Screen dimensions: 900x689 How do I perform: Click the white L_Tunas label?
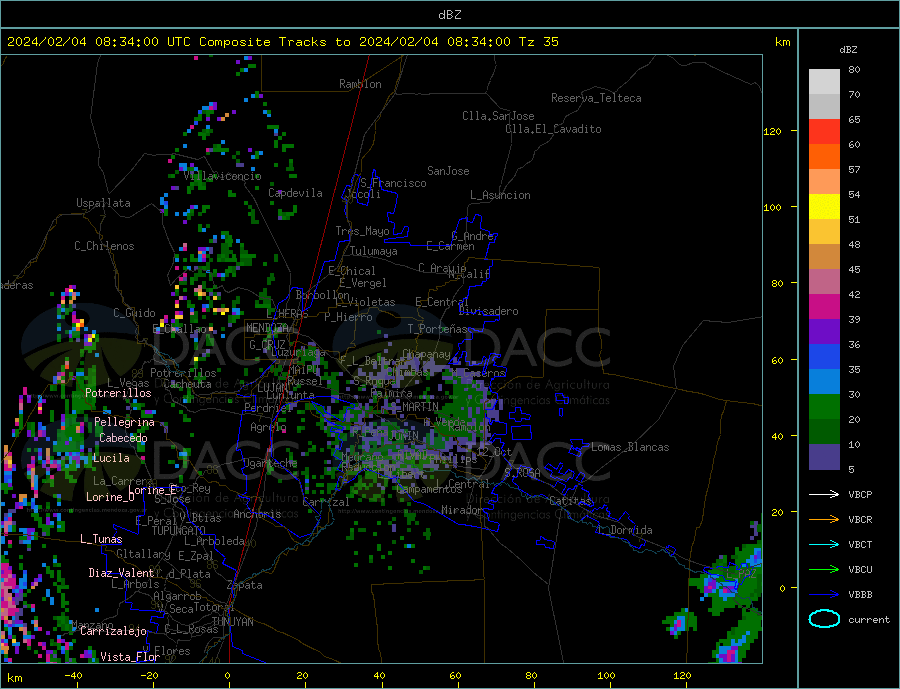pyautogui.click(x=101, y=539)
